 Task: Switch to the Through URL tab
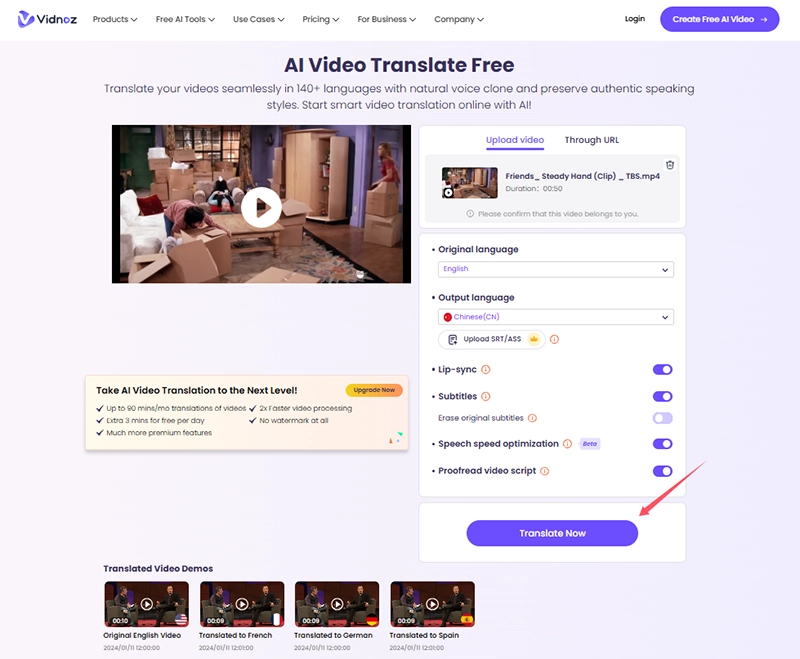click(x=592, y=140)
